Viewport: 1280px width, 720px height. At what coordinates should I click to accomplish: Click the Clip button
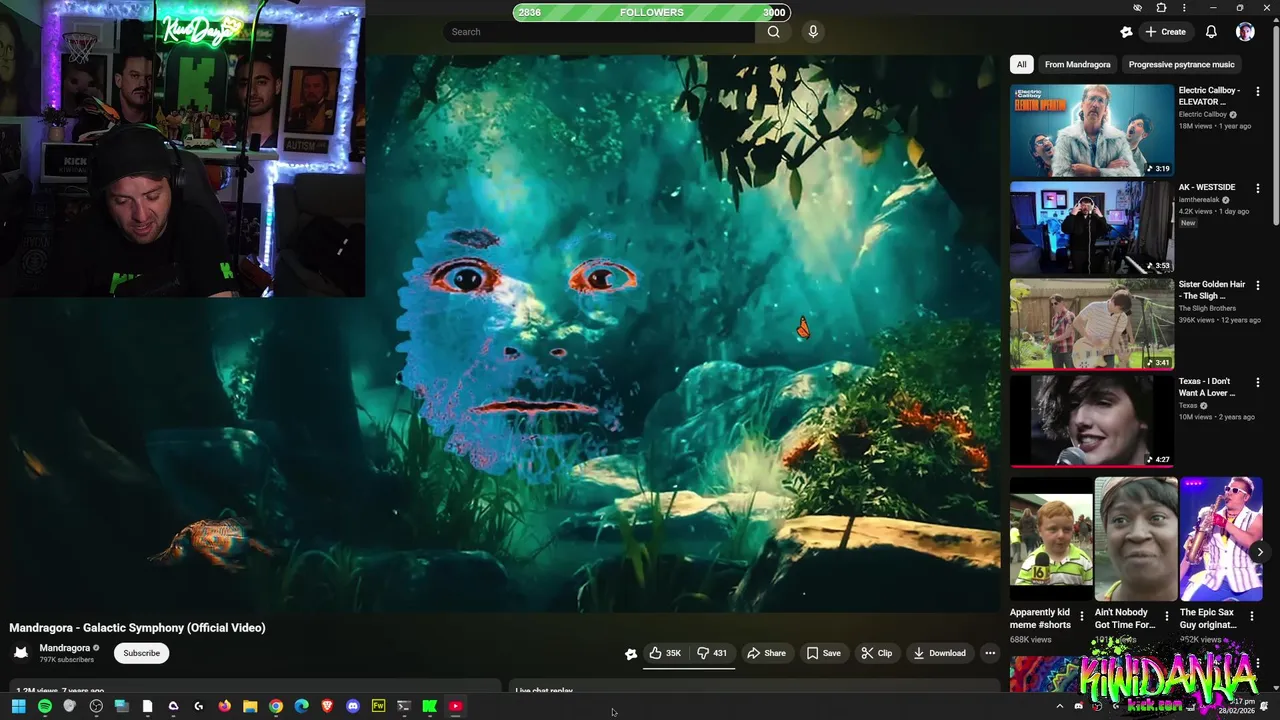[x=876, y=653]
